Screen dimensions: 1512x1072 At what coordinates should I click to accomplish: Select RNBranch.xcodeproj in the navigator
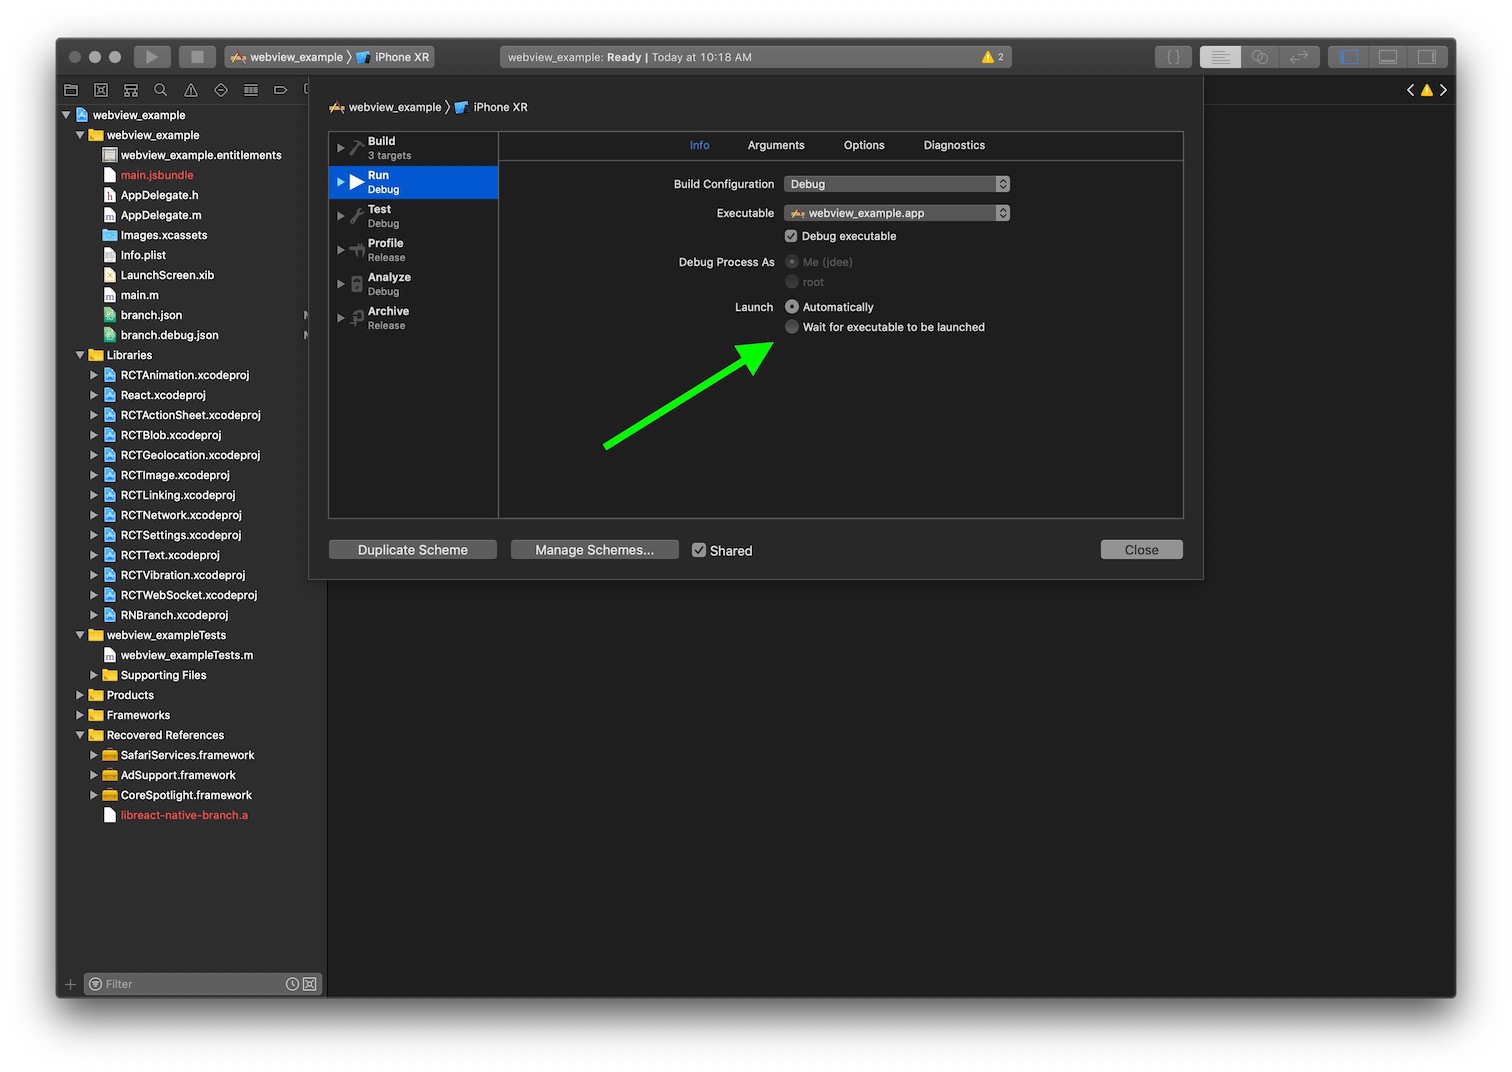174,615
